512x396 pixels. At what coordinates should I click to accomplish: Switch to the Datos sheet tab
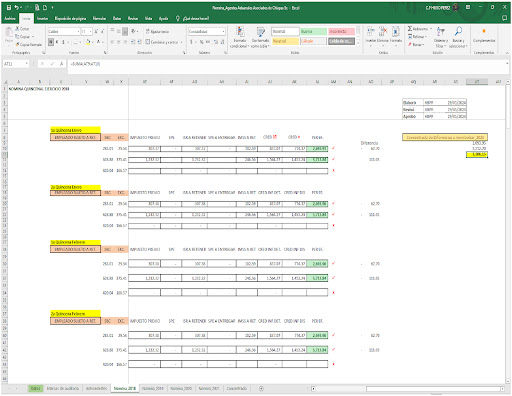pyautogui.click(x=36, y=388)
